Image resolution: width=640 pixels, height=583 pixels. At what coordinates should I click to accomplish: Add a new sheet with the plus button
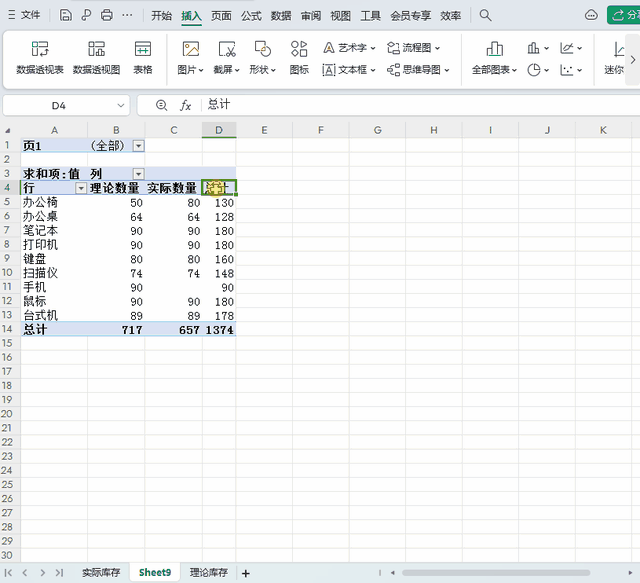[246, 573]
